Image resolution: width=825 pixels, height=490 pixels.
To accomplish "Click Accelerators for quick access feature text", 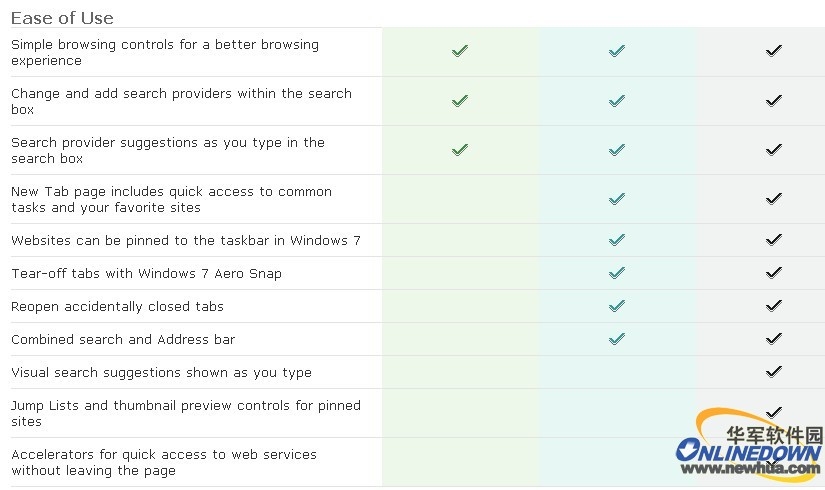I will 164,462.
